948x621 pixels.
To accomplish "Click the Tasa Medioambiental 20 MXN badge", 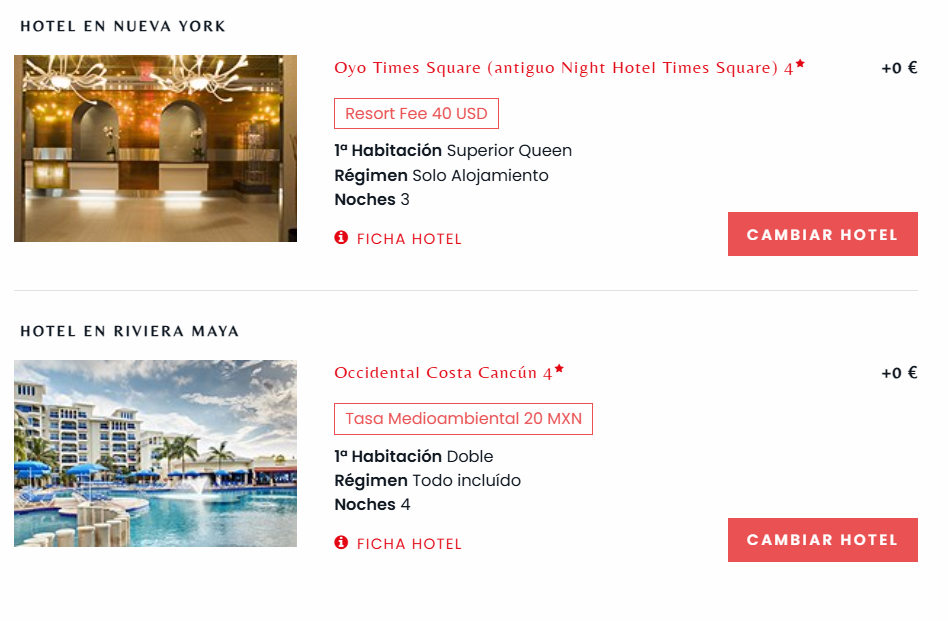I will click(463, 419).
